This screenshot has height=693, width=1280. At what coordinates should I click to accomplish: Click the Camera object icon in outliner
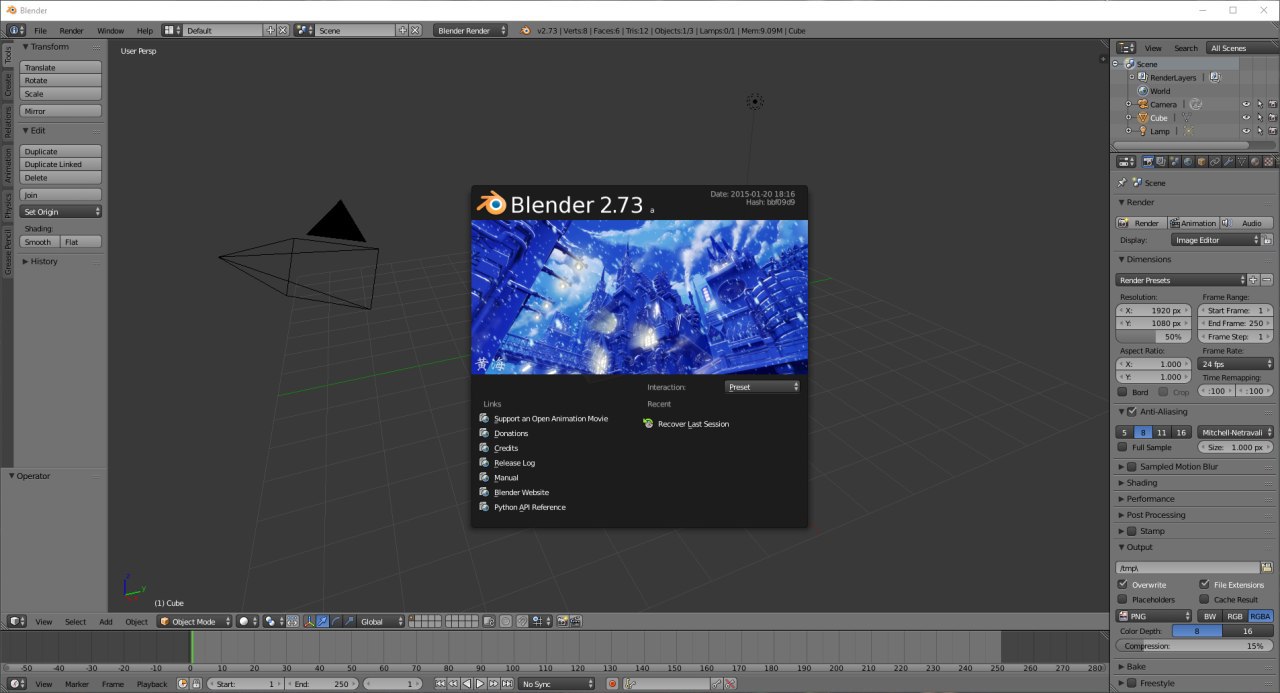click(x=1142, y=104)
